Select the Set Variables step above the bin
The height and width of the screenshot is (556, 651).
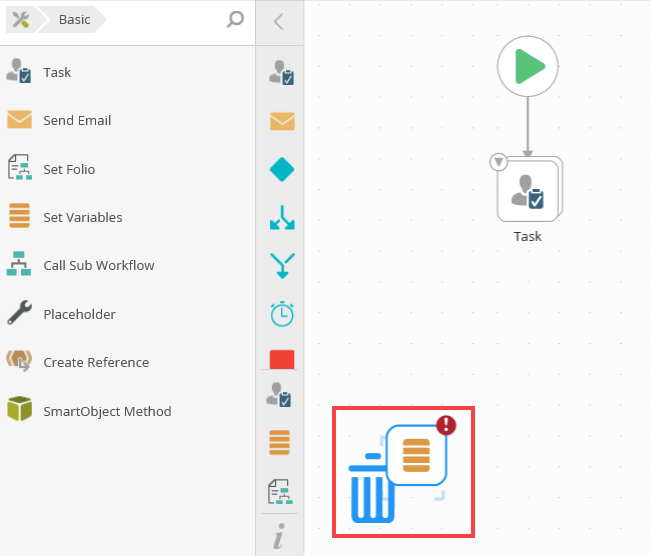click(416, 456)
